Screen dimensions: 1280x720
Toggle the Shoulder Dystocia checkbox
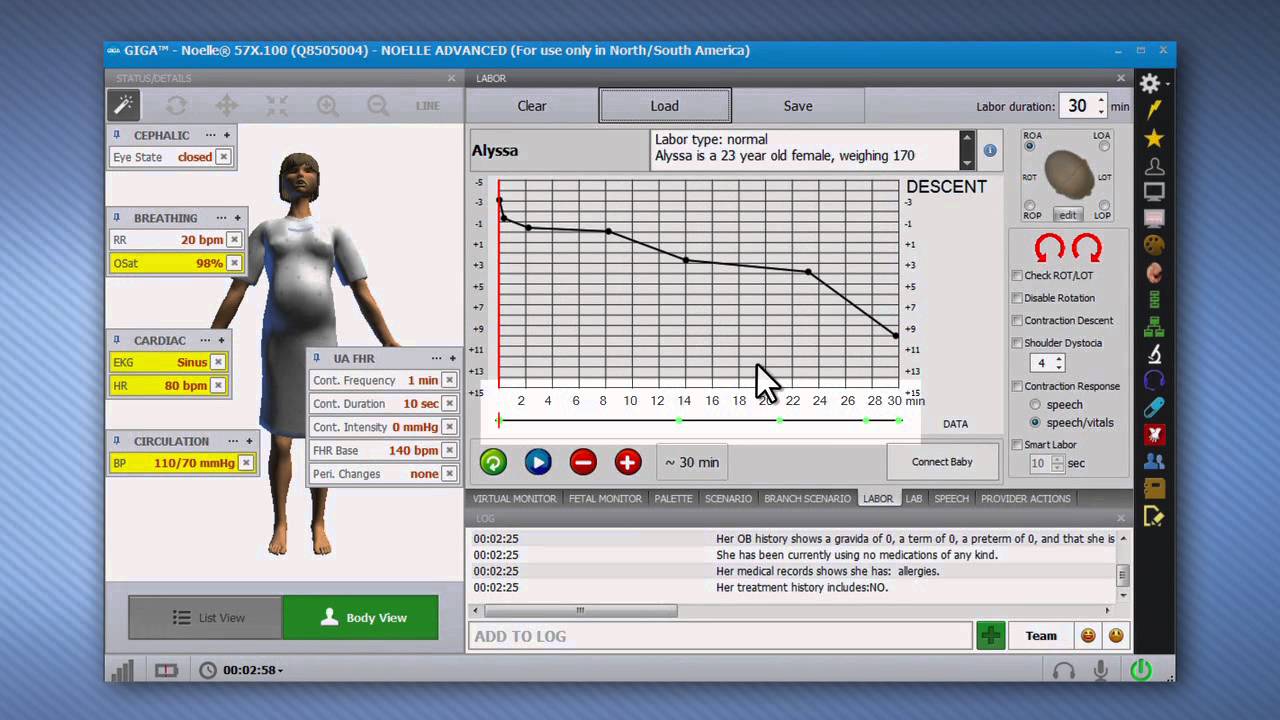[x=1017, y=343]
